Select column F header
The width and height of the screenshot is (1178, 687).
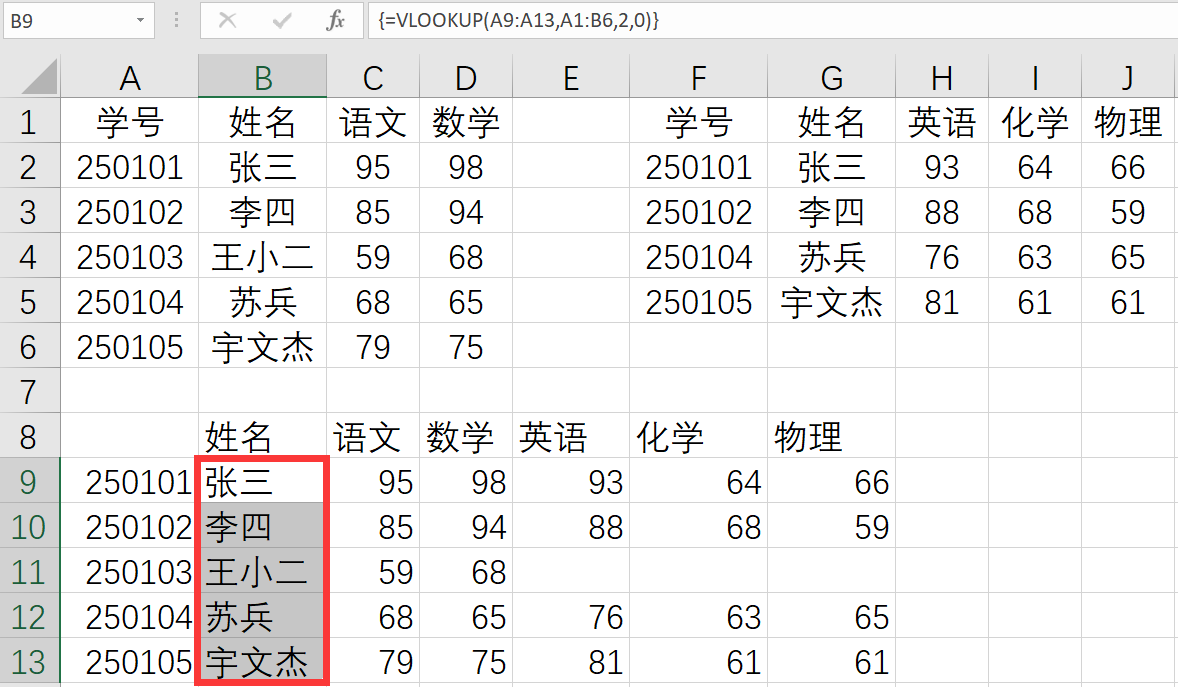click(698, 77)
